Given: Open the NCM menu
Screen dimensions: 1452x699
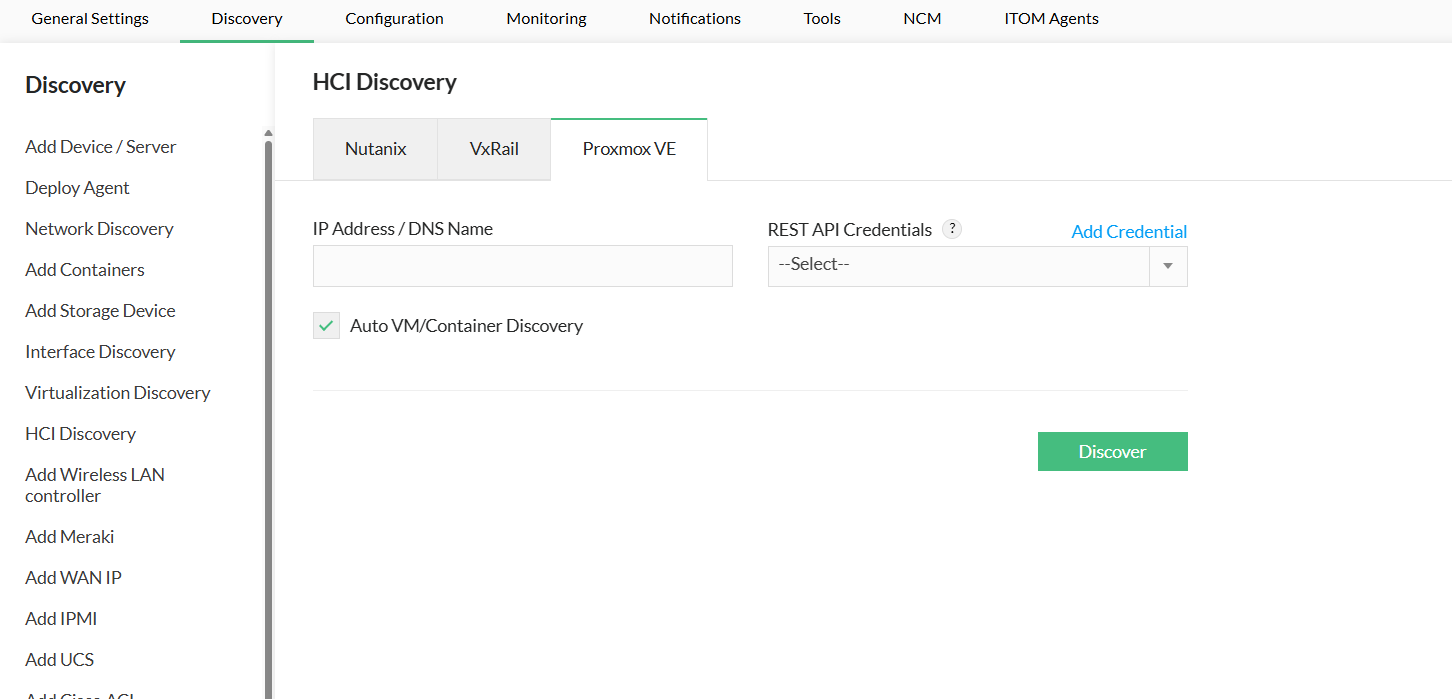Looking at the screenshot, I should point(922,19).
